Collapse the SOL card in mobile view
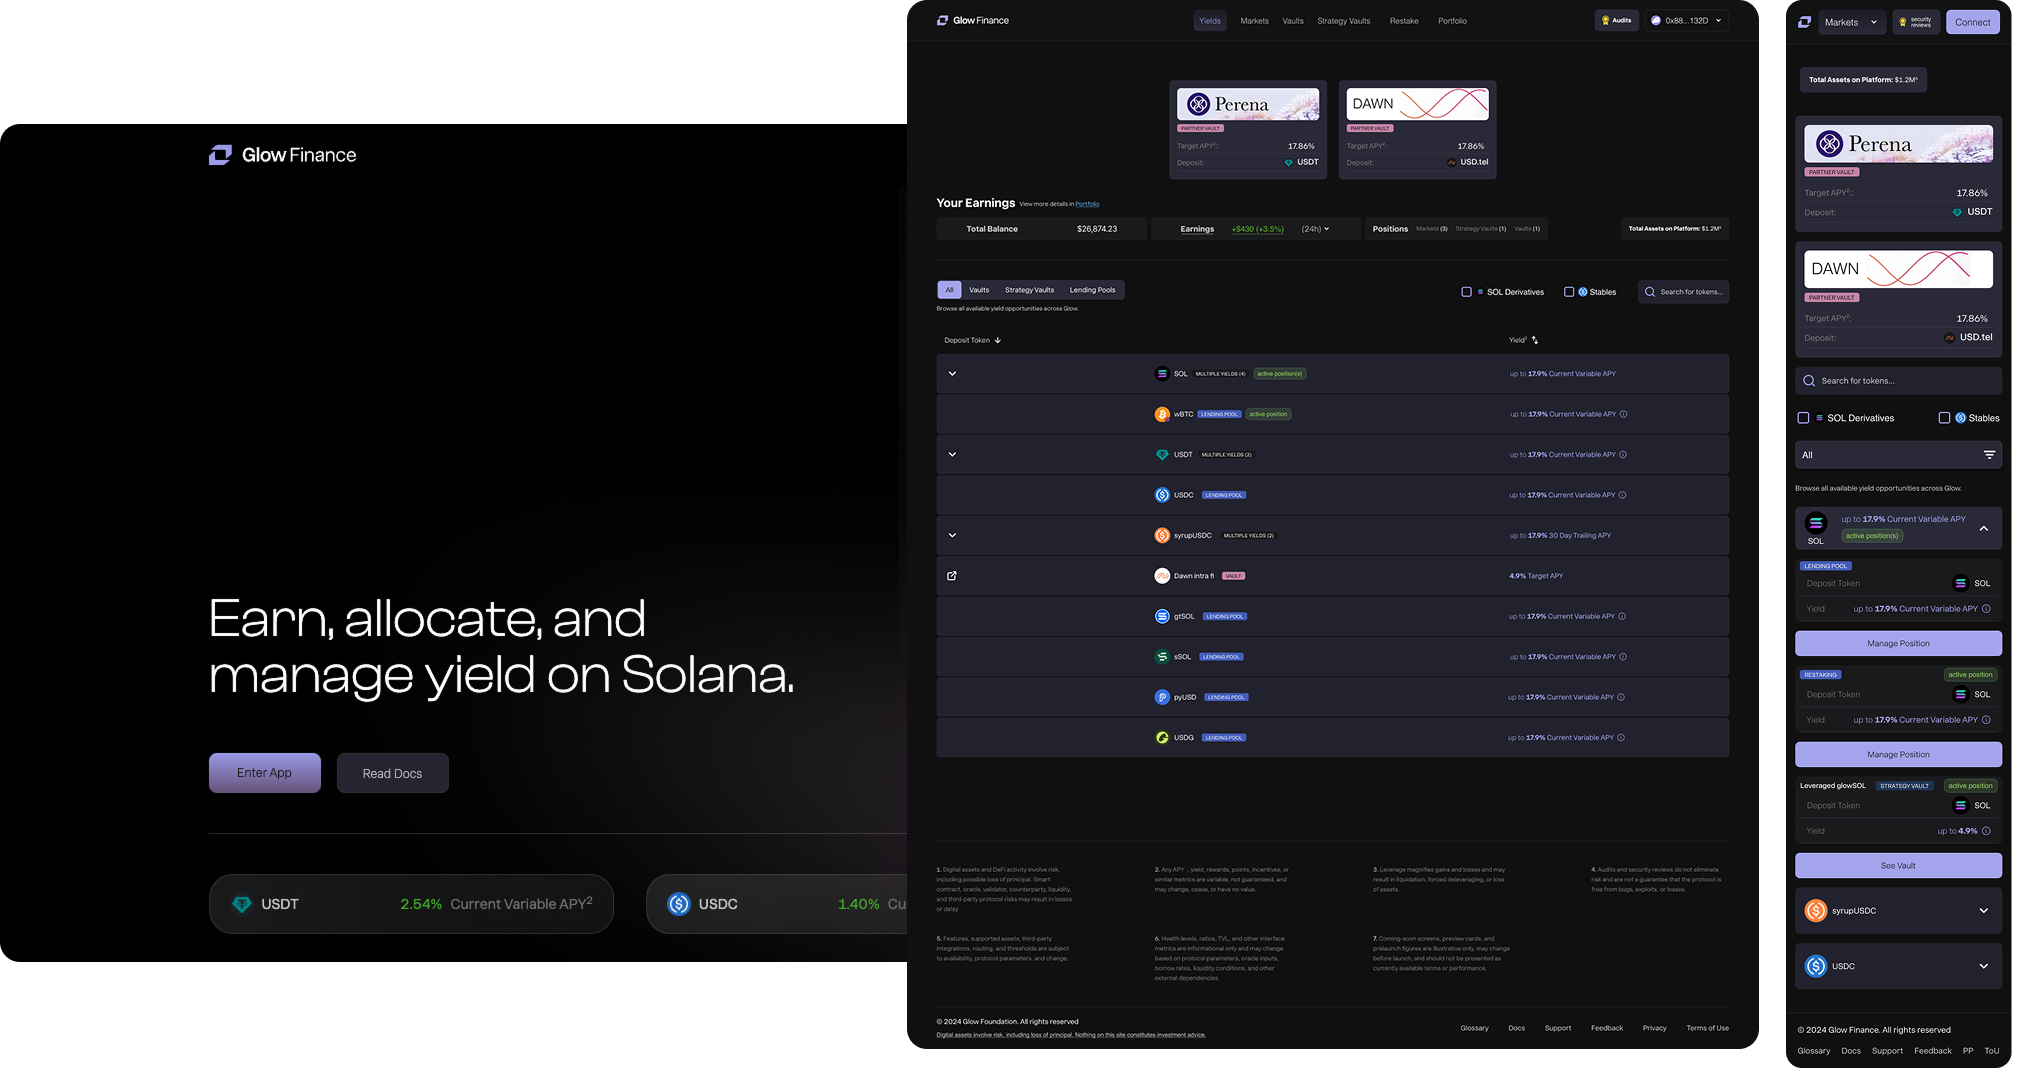The image size is (2029, 1068). click(1984, 528)
